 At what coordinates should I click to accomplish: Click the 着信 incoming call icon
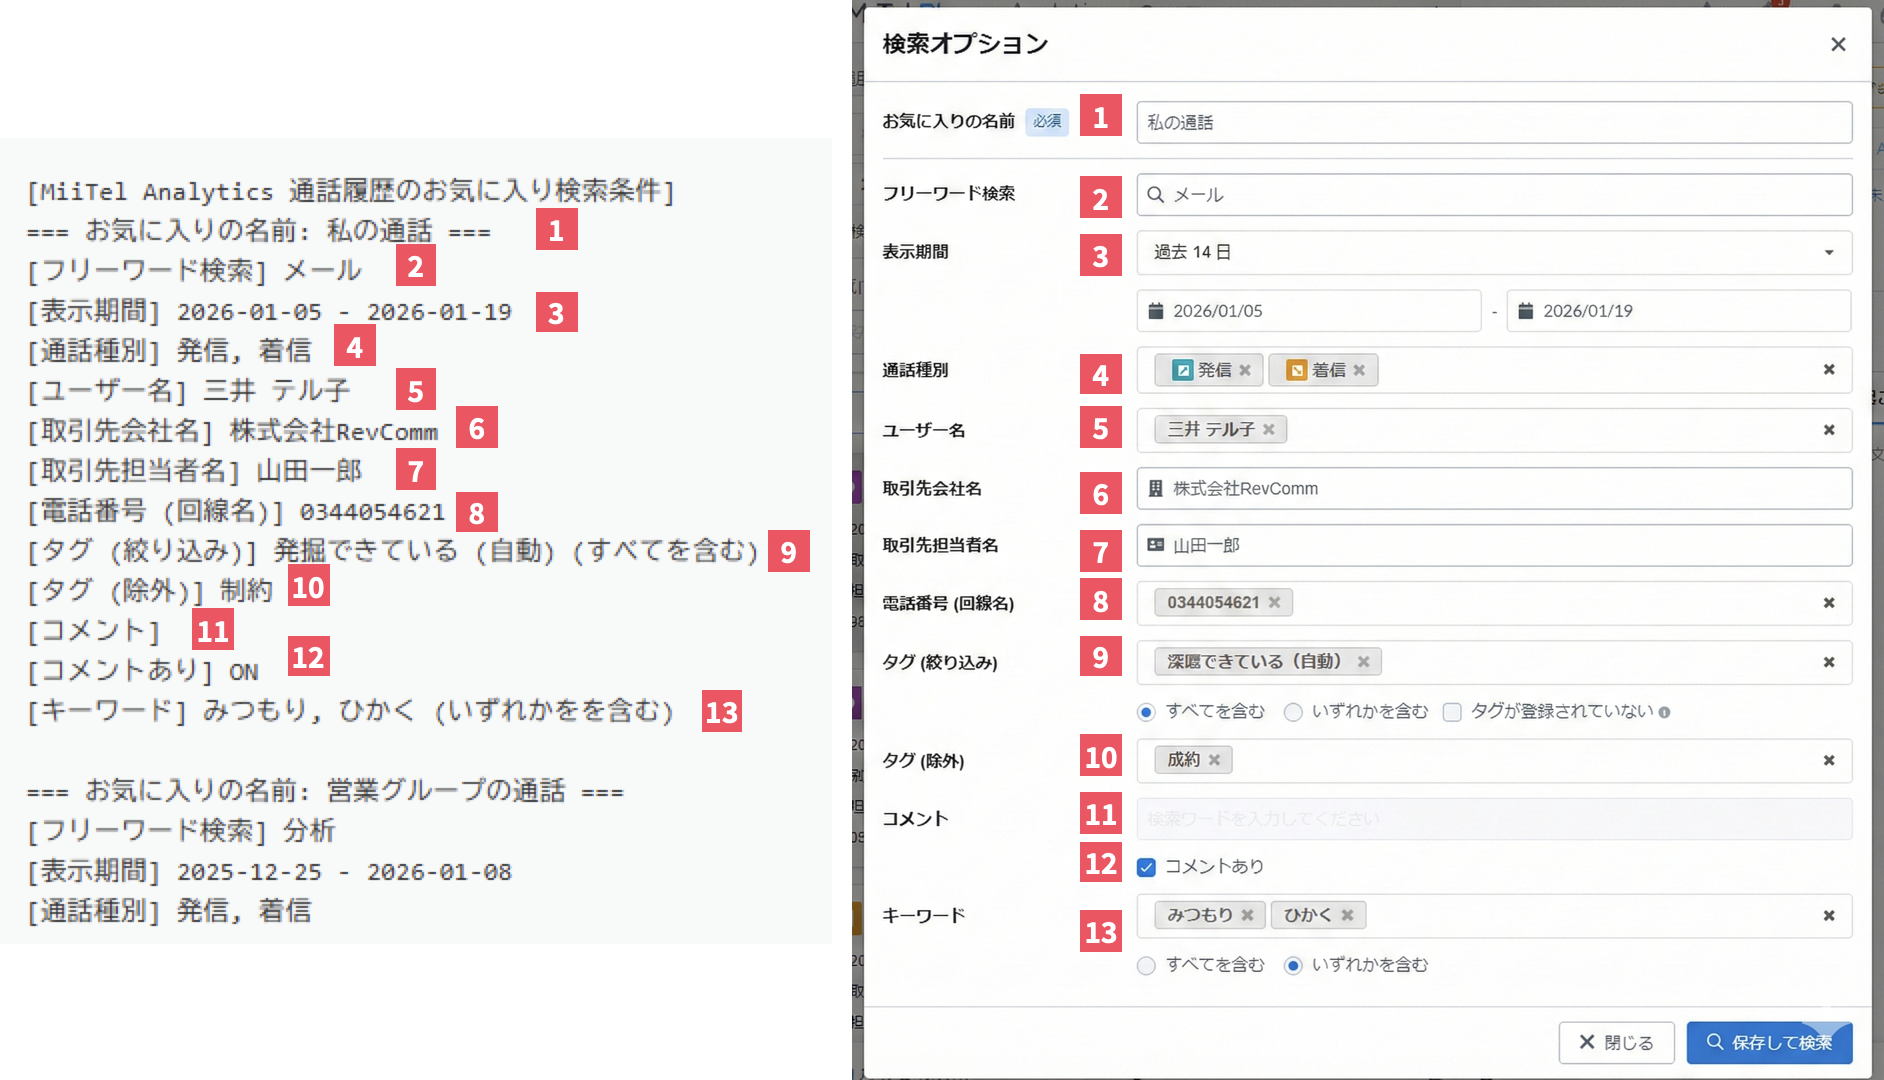tap(1296, 370)
